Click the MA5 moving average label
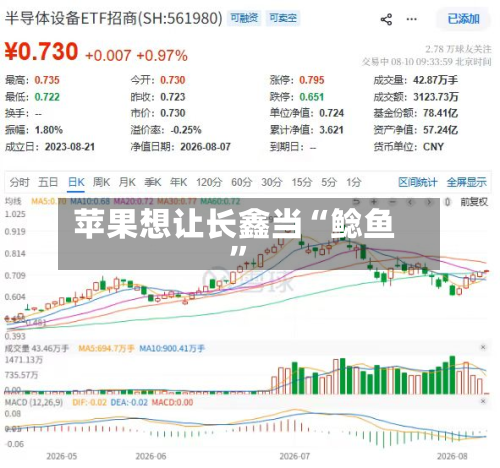 (x=49, y=201)
